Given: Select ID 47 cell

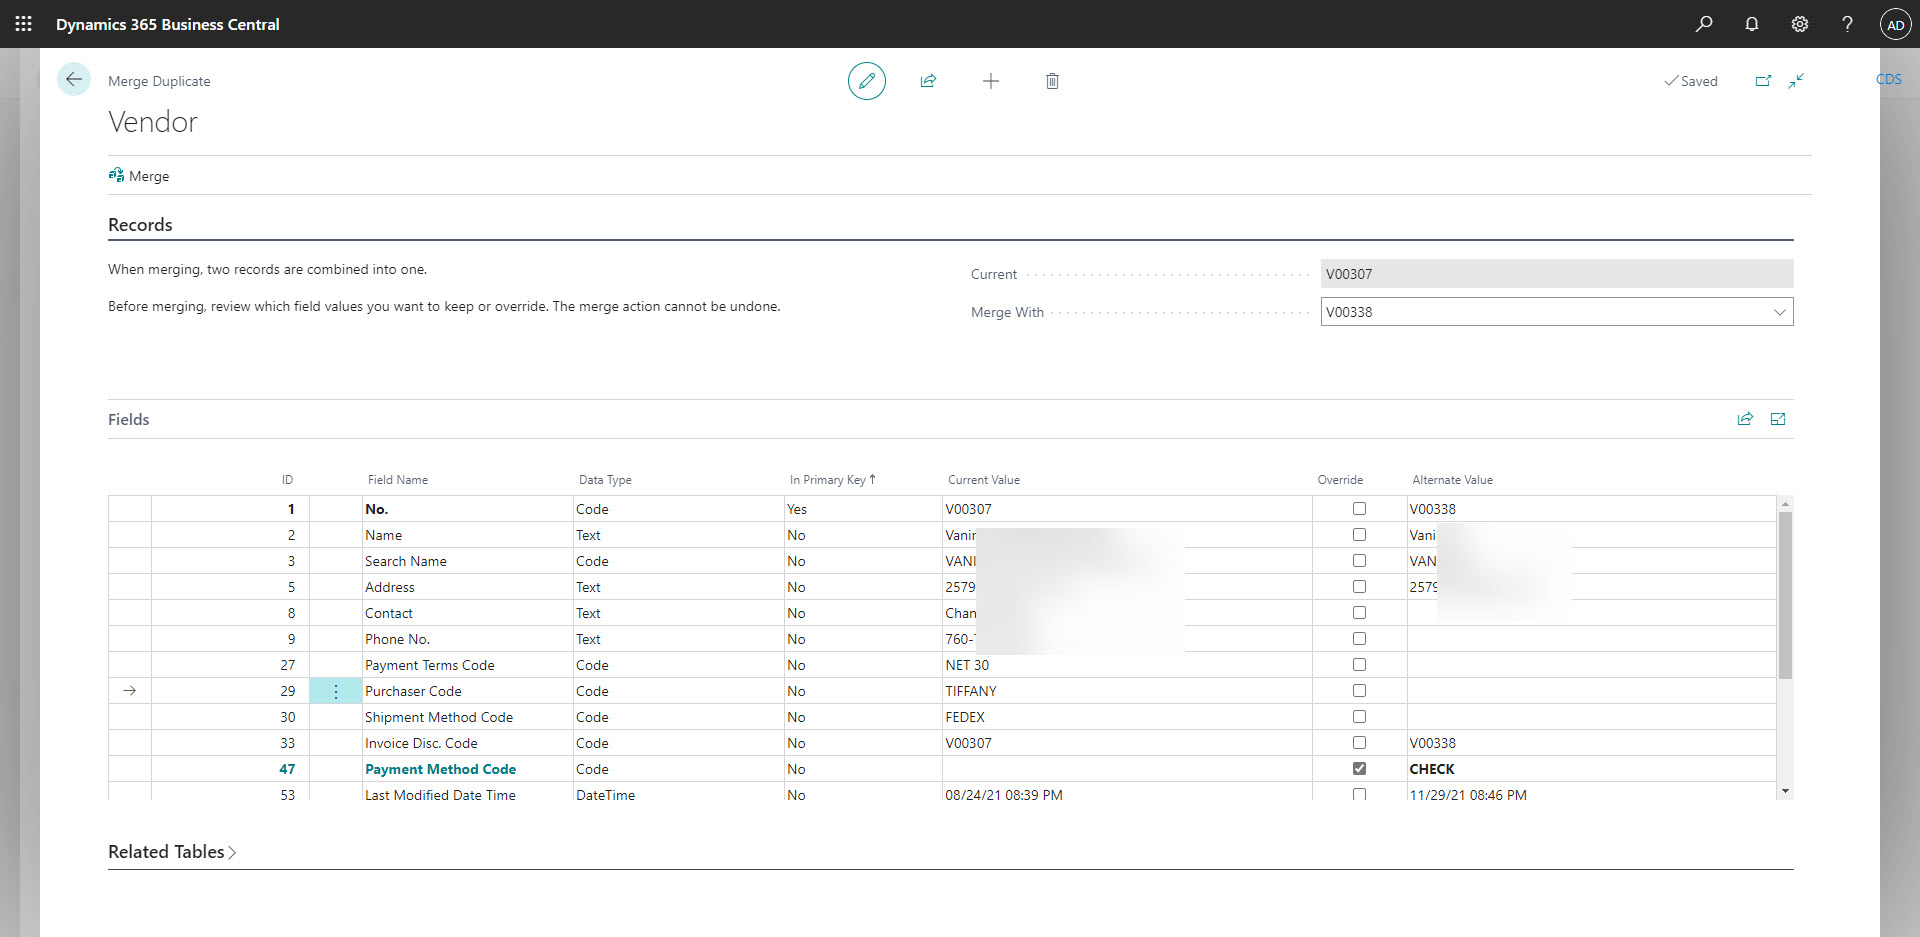Looking at the screenshot, I should (x=231, y=769).
